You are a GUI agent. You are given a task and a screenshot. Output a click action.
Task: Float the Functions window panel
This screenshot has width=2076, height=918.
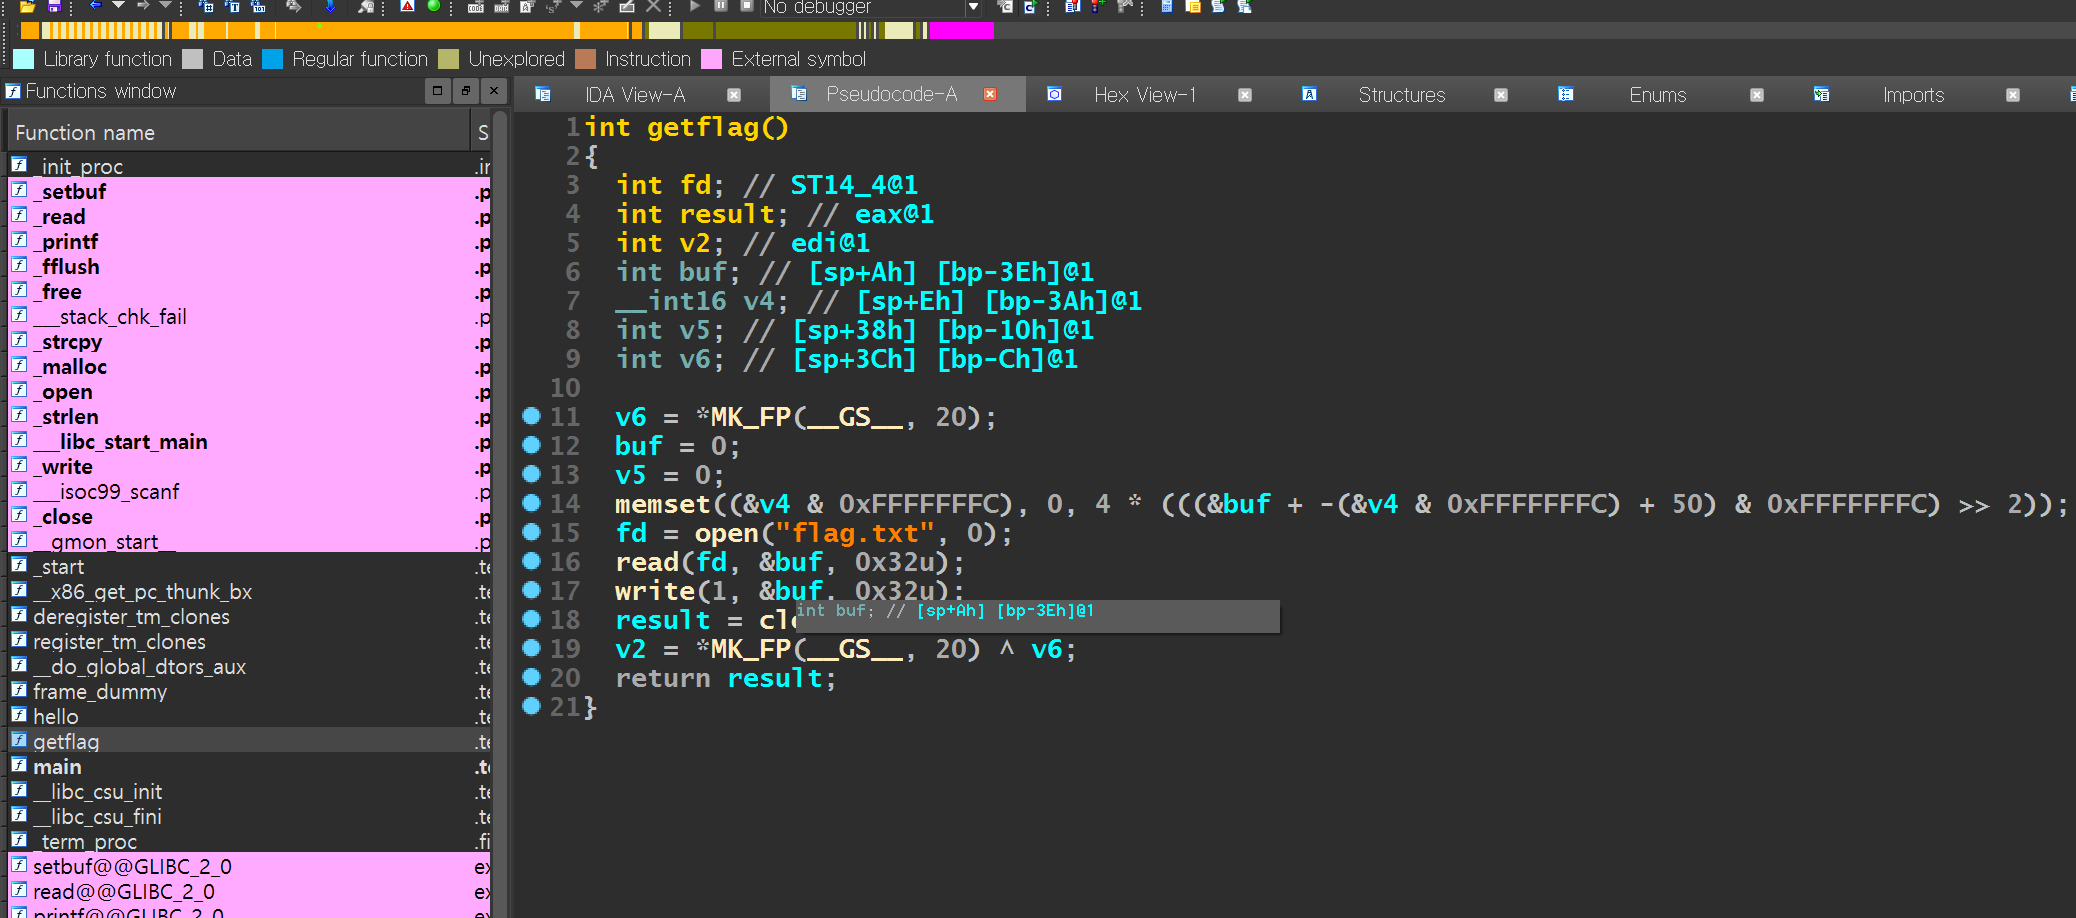[466, 91]
